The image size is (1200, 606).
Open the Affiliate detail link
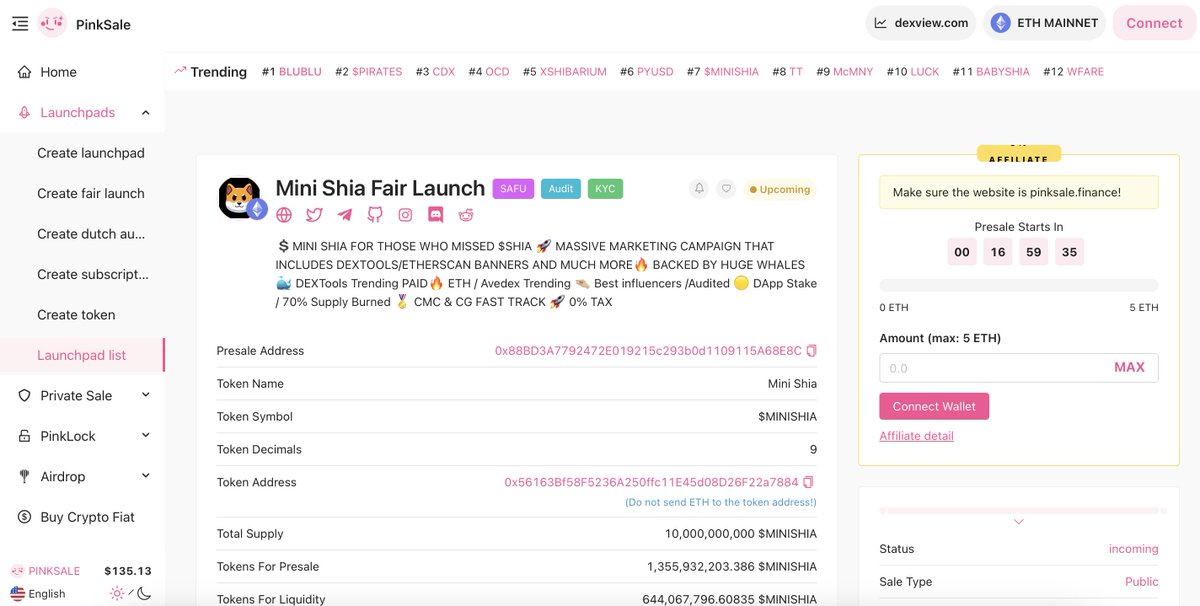tap(916, 436)
